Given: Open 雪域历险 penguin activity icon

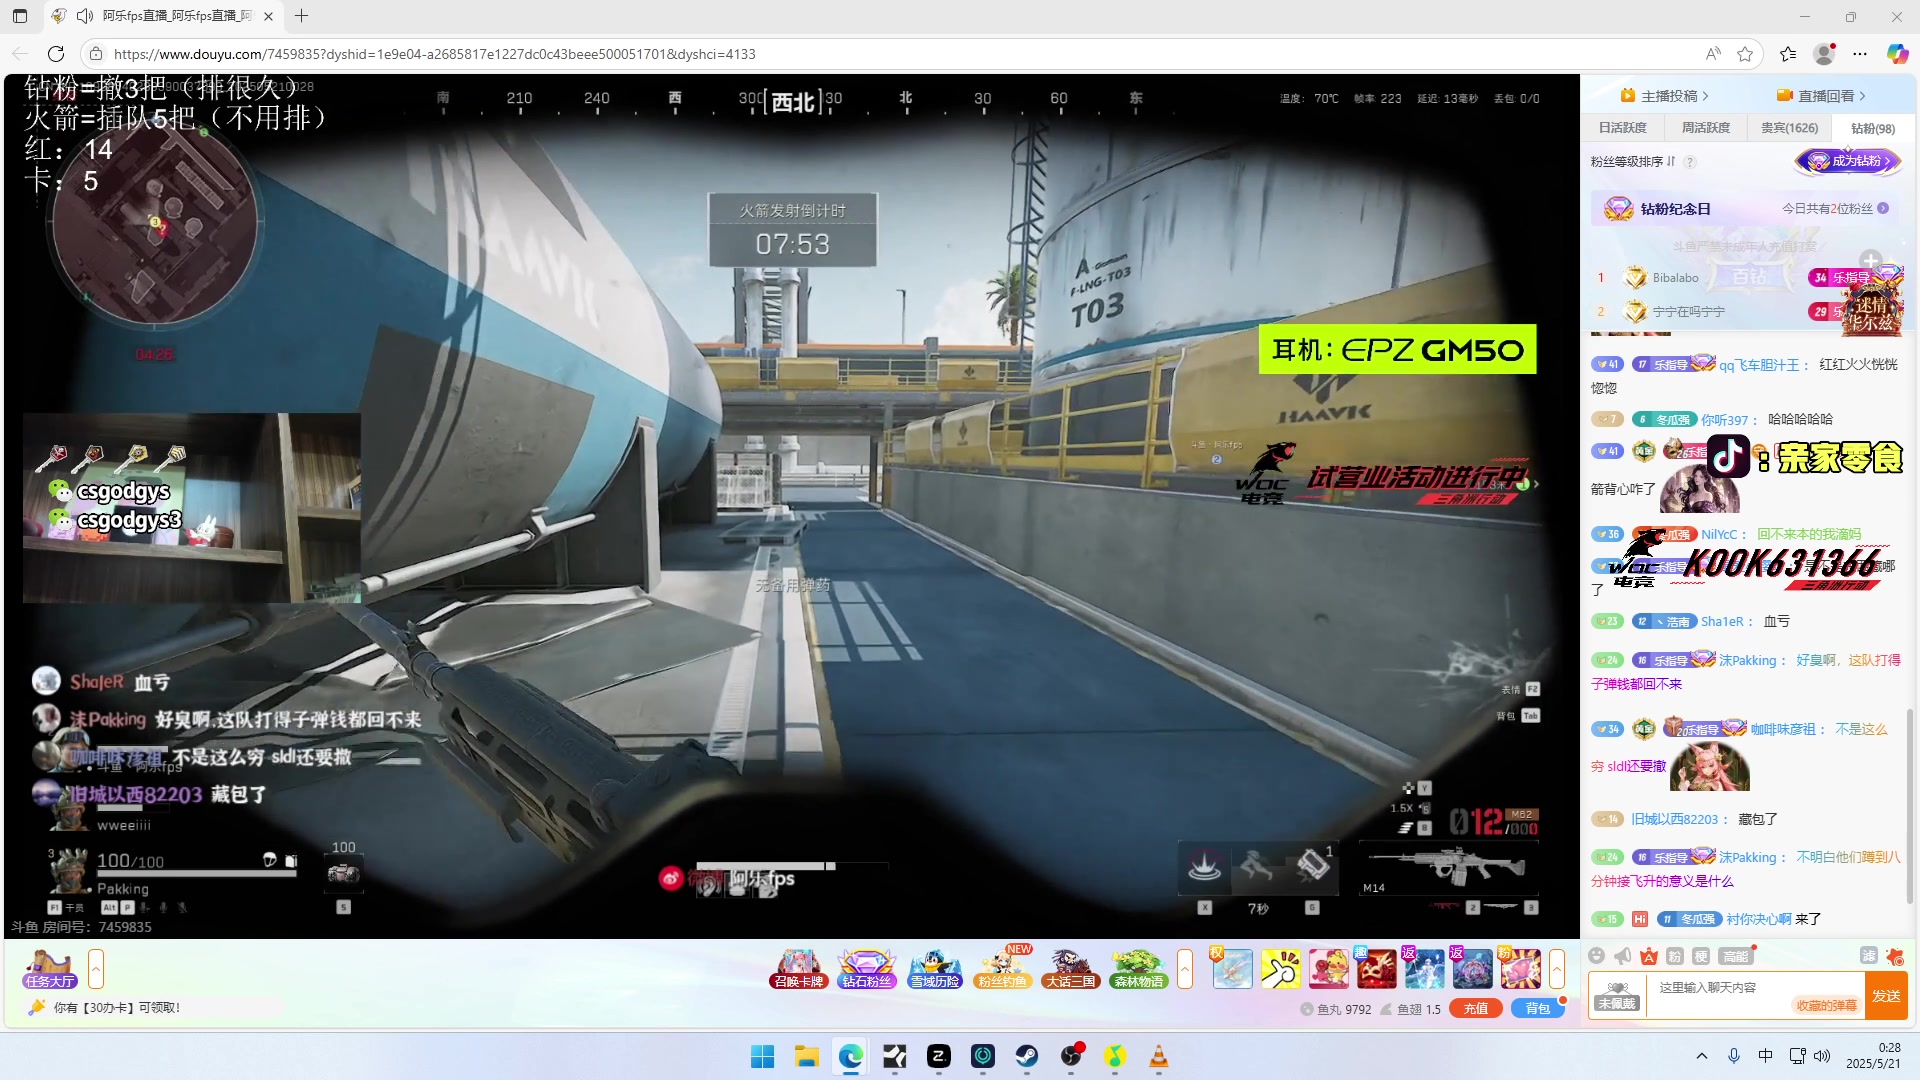Looking at the screenshot, I should tap(935, 968).
